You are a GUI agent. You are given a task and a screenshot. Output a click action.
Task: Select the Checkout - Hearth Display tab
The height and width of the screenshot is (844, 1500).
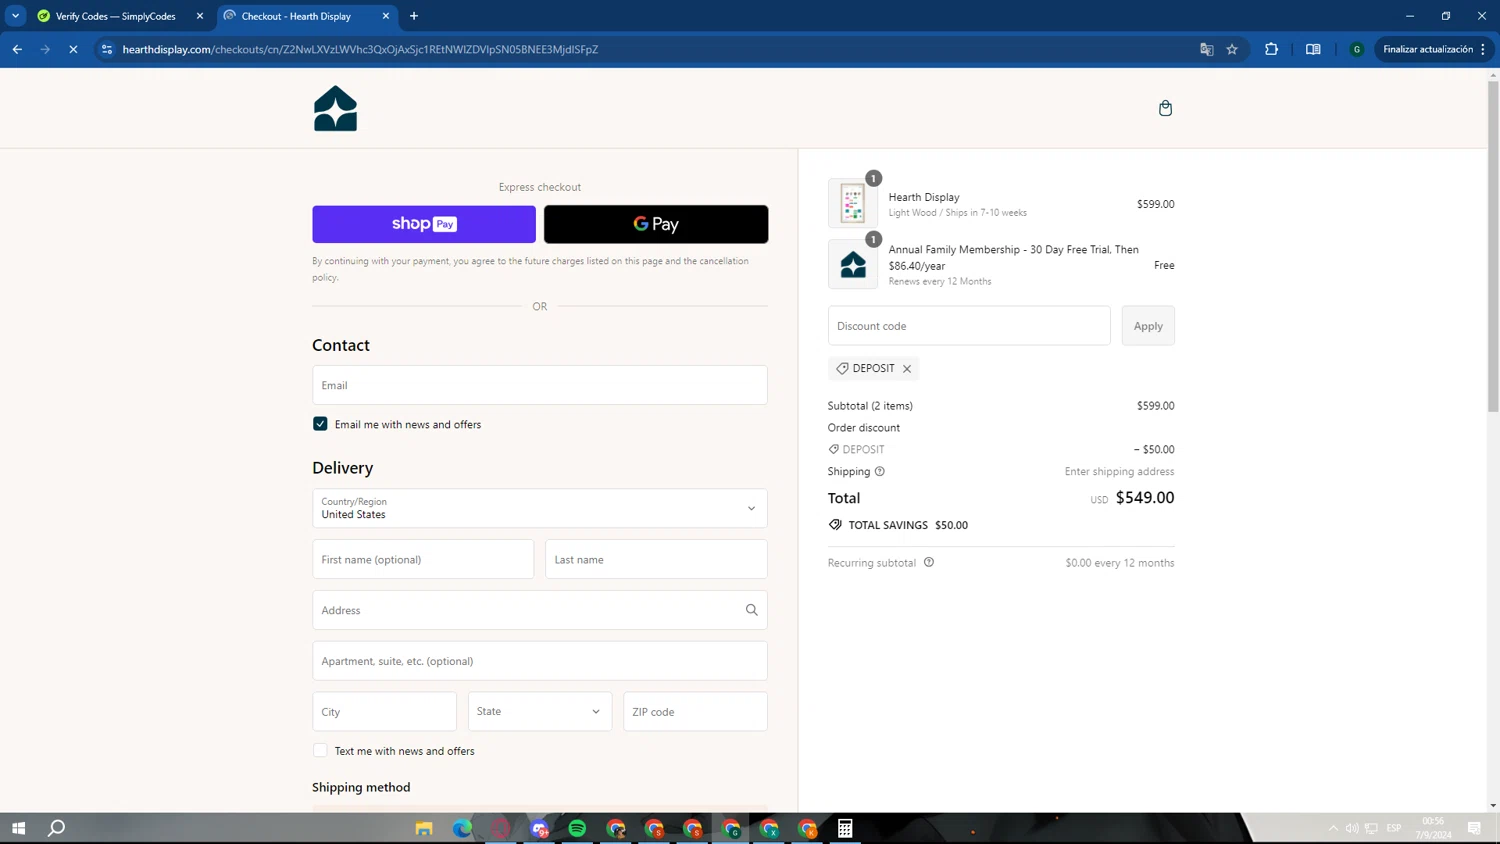[296, 16]
